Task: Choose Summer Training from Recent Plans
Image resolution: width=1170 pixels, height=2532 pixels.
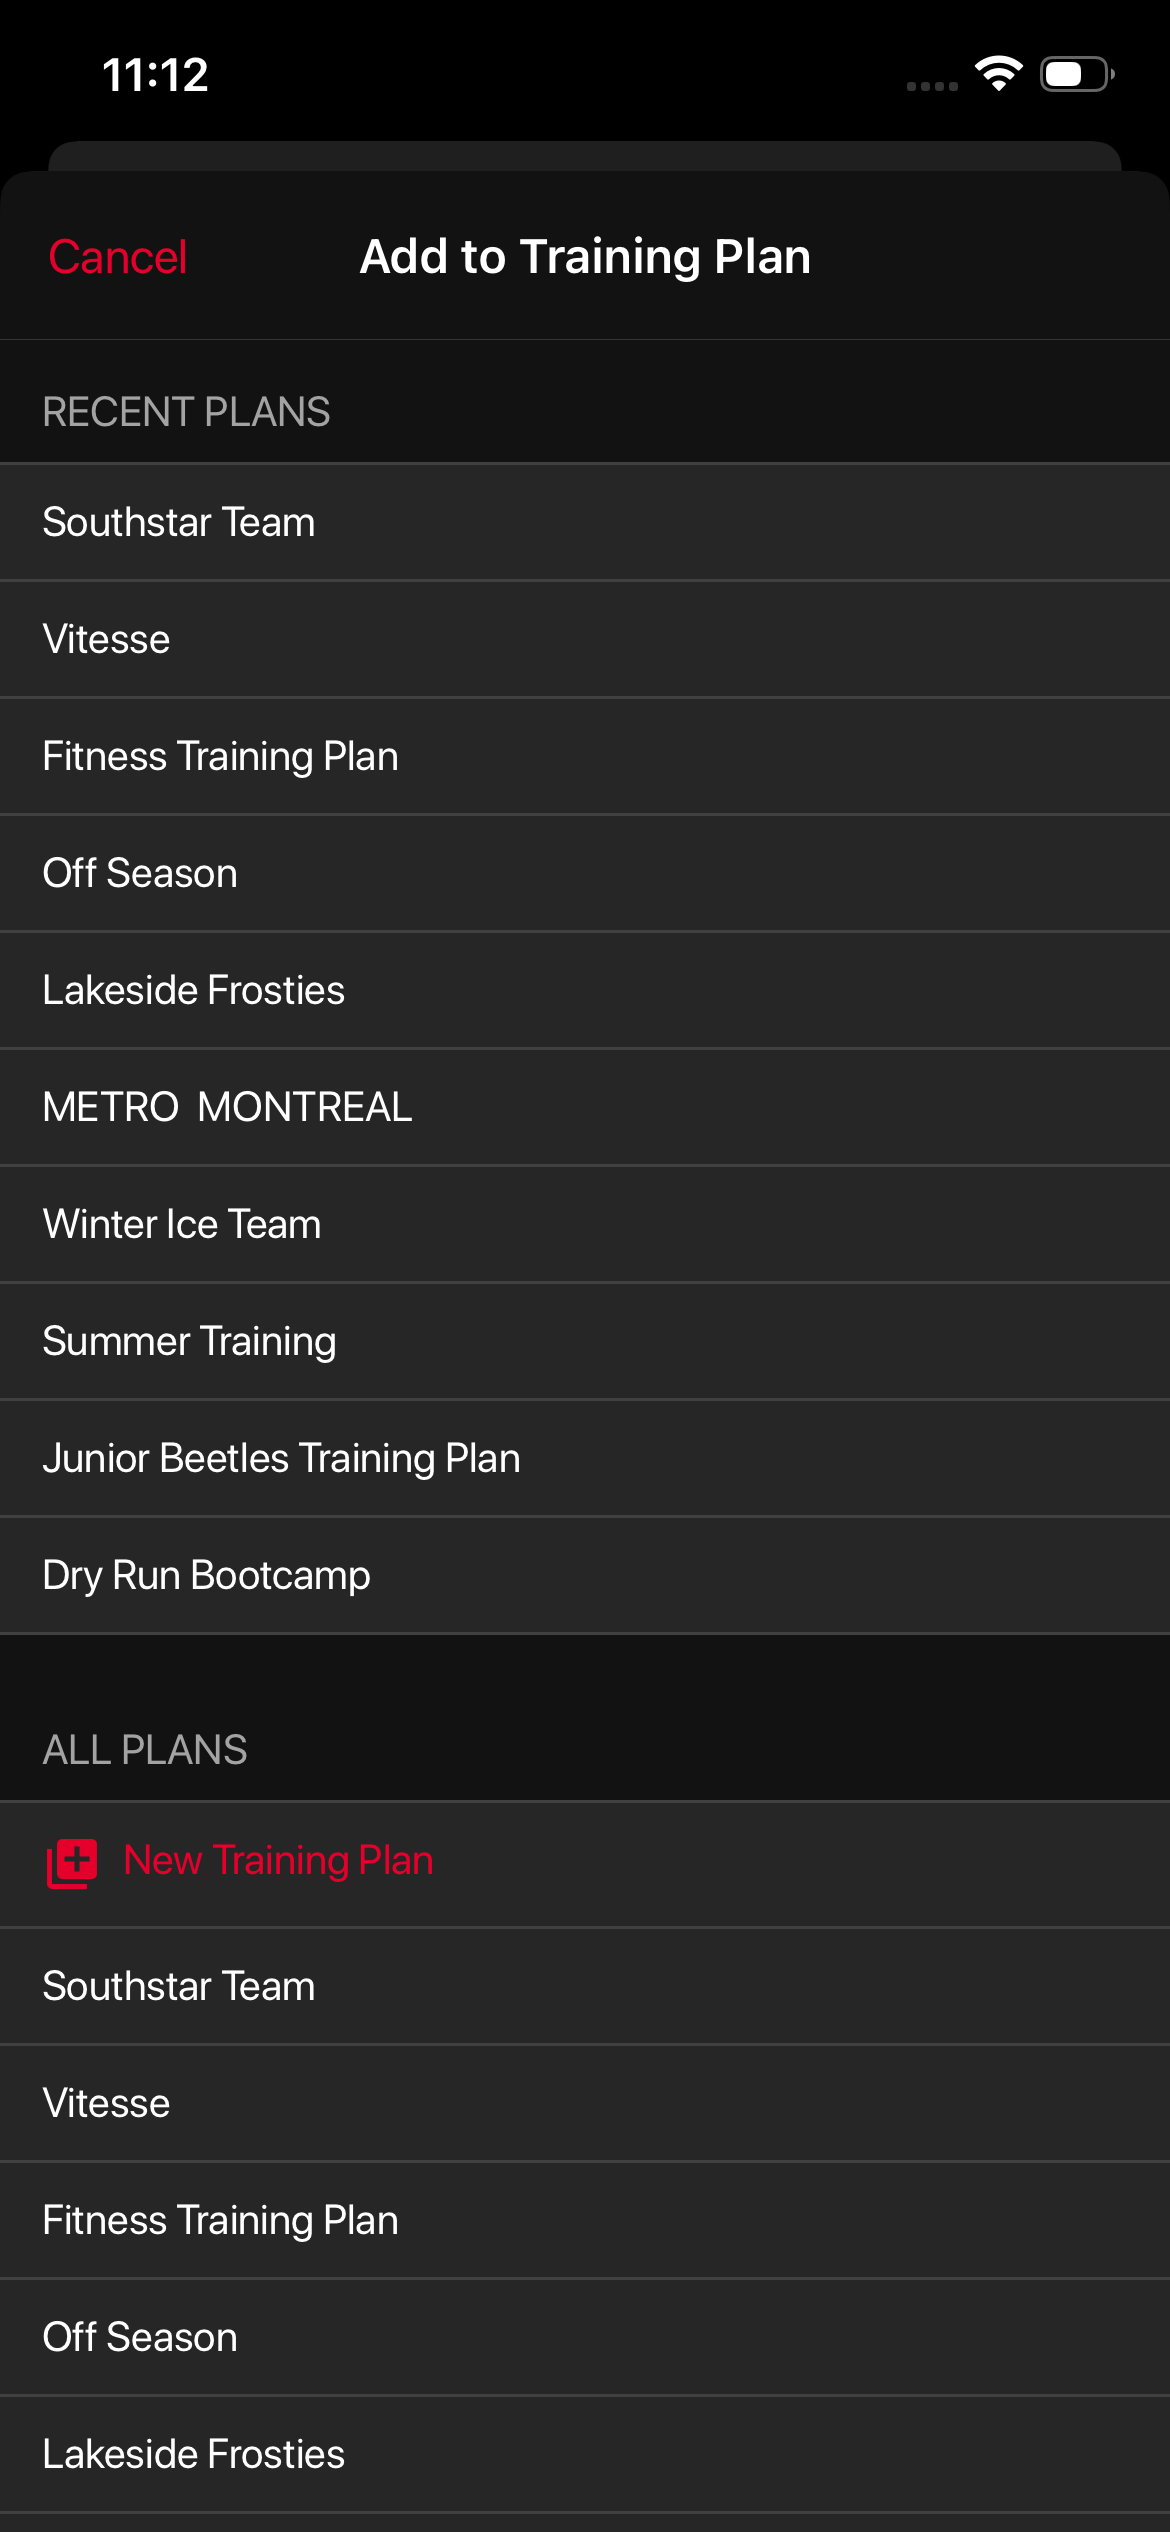Action: (x=189, y=1340)
